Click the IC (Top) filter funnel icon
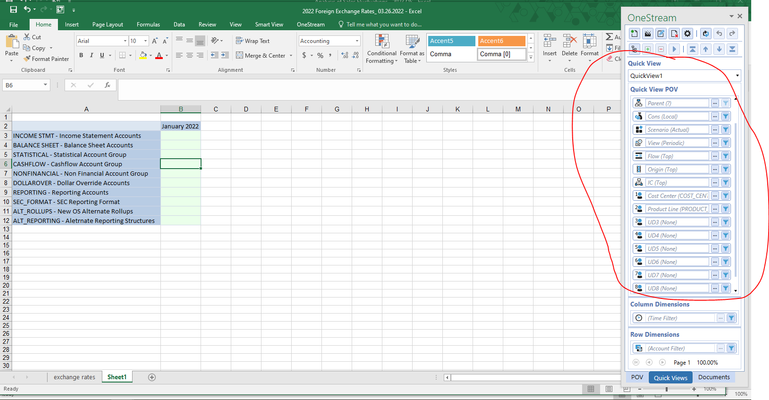 pyautogui.click(x=725, y=182)
